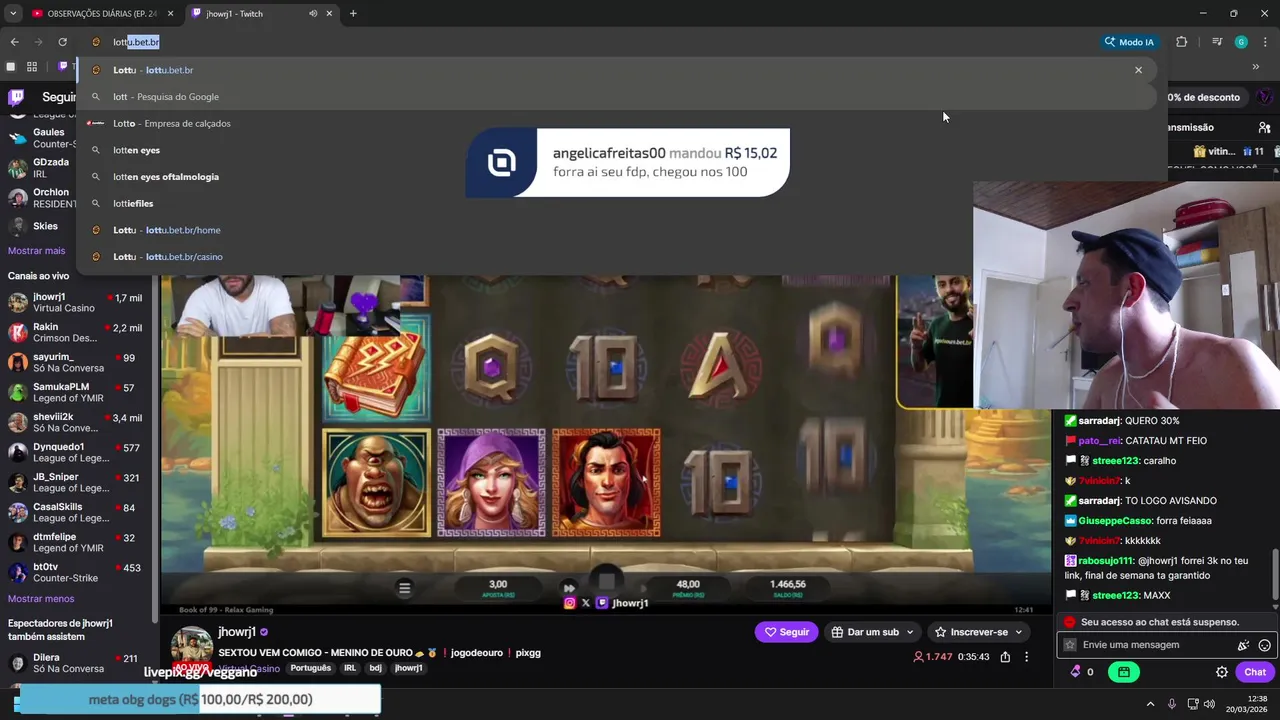Click the jhowrj1 channel avatar
The height and width of the screenshot is (720, 1280).
(191, 648)
